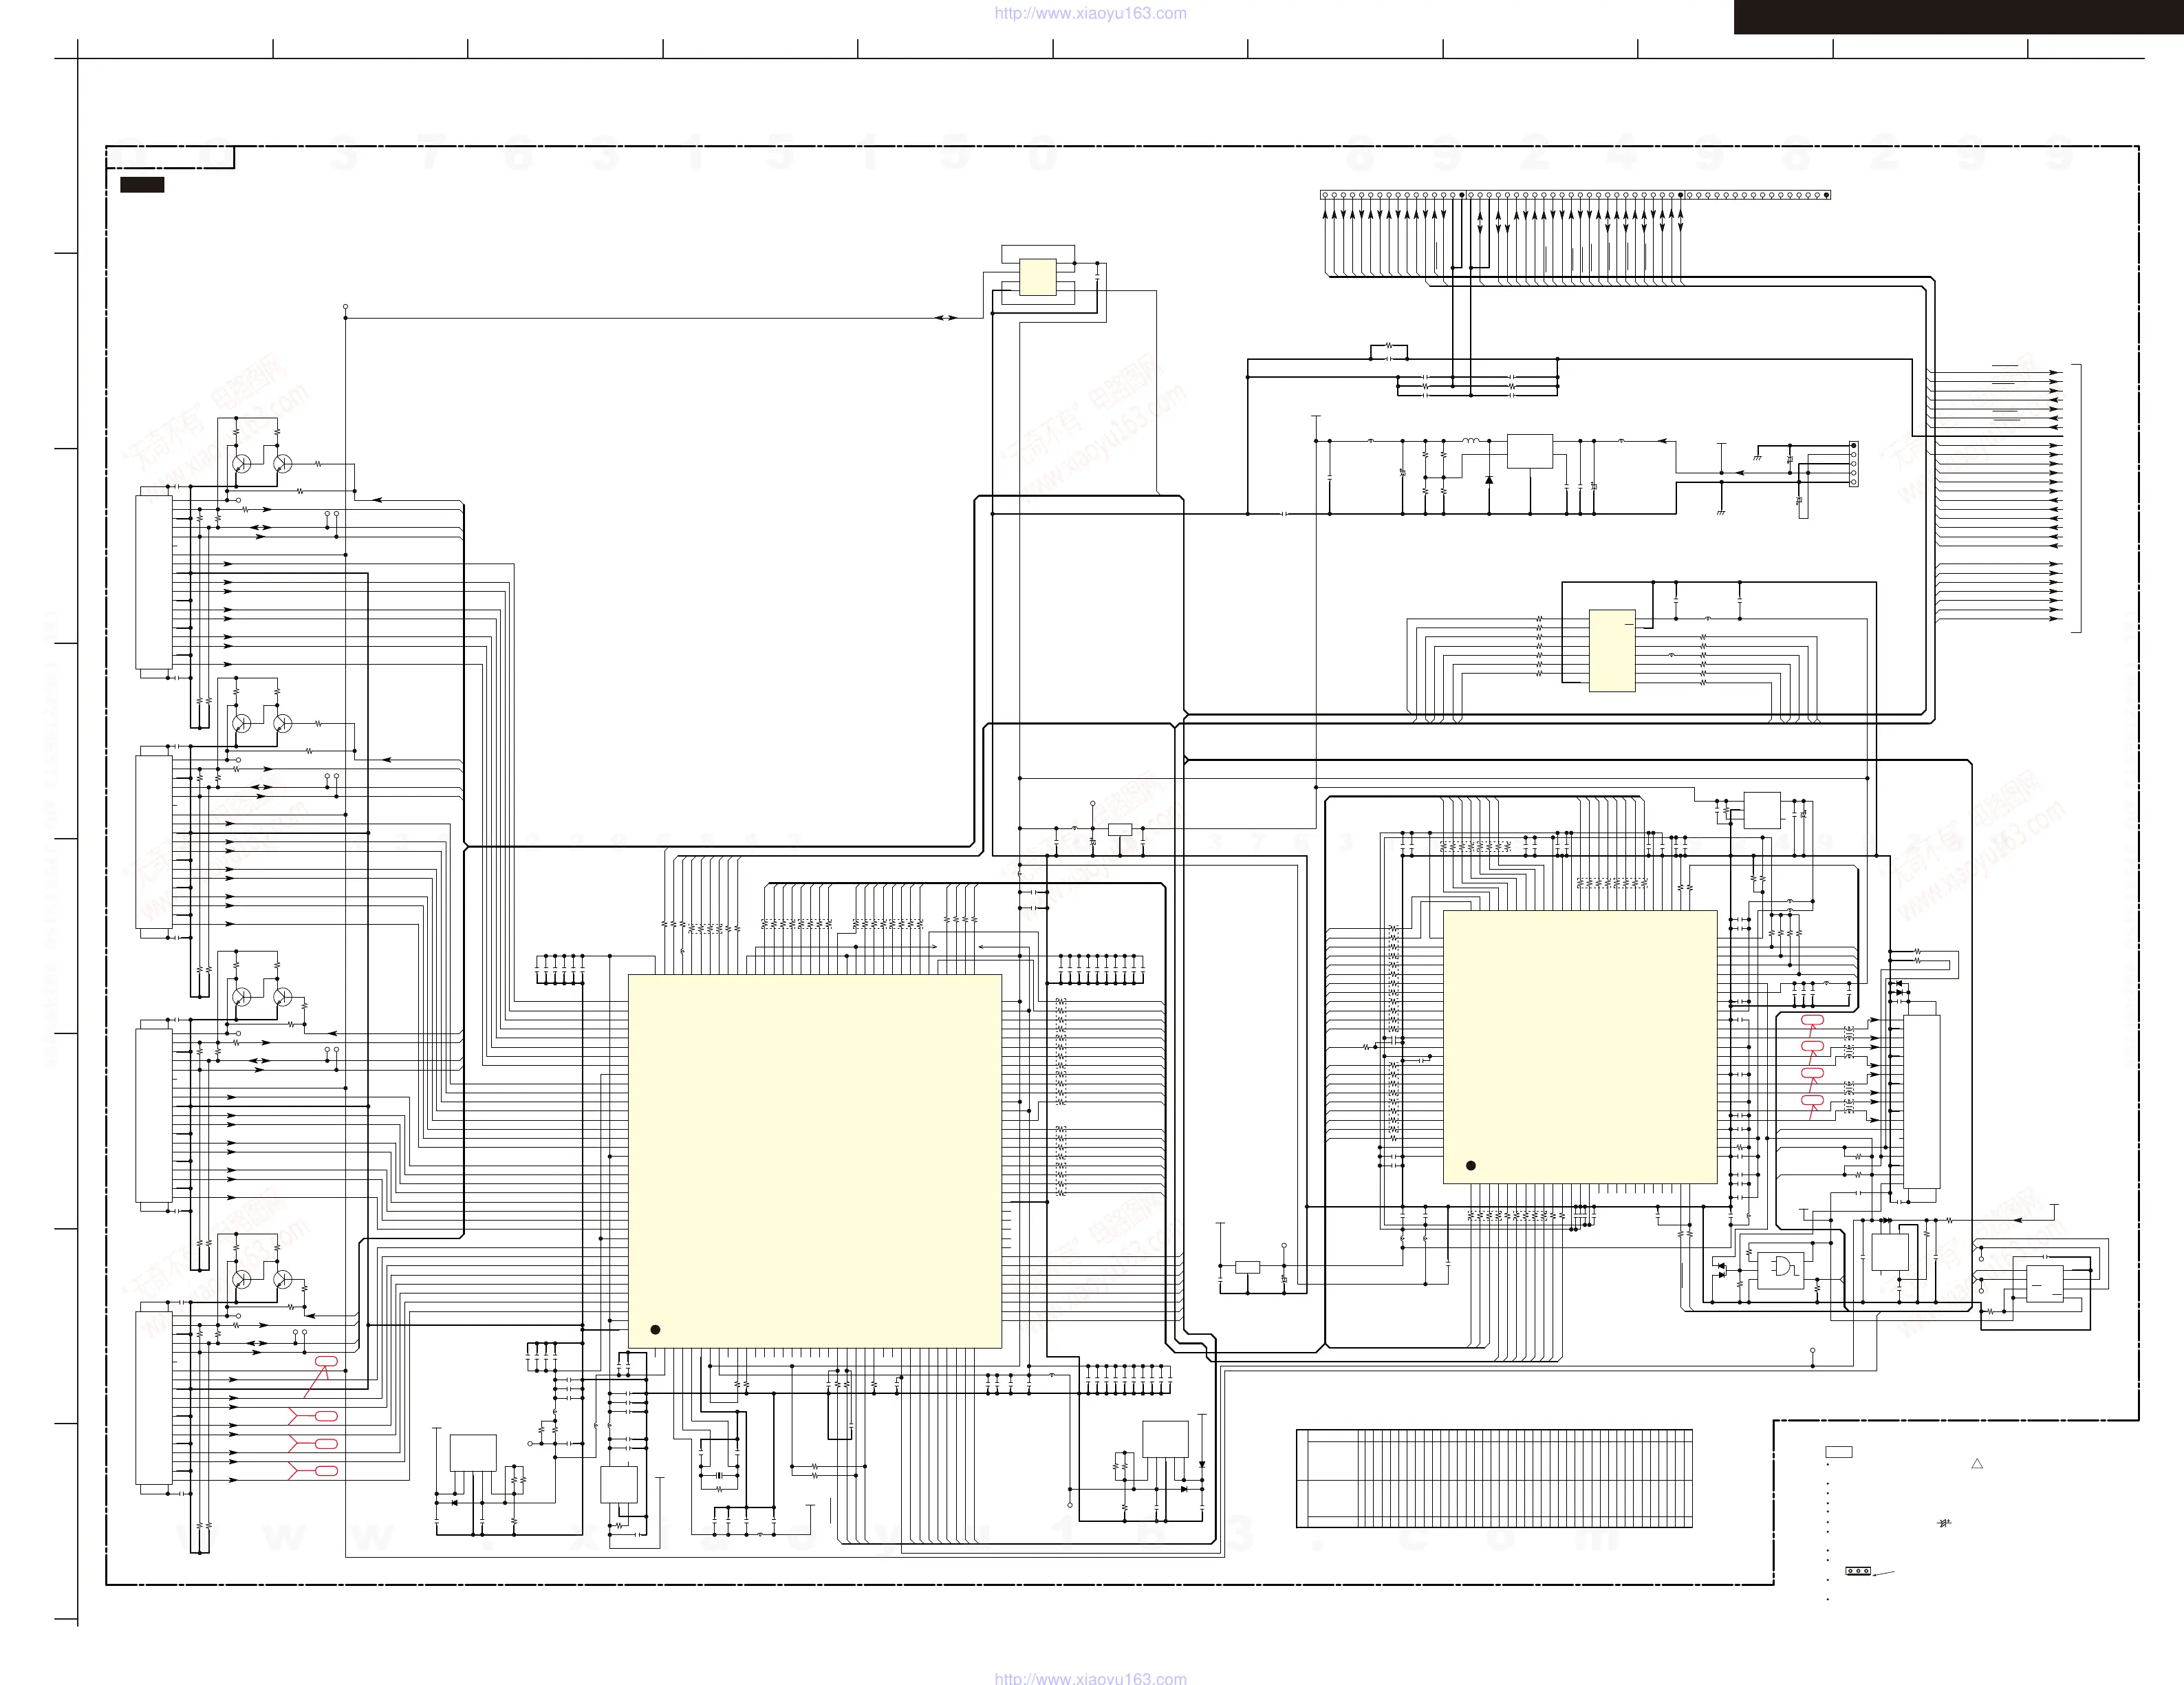Select the small yellow IC at top center
This screenshot has height=1685, width=2184.
[1037, 277]
